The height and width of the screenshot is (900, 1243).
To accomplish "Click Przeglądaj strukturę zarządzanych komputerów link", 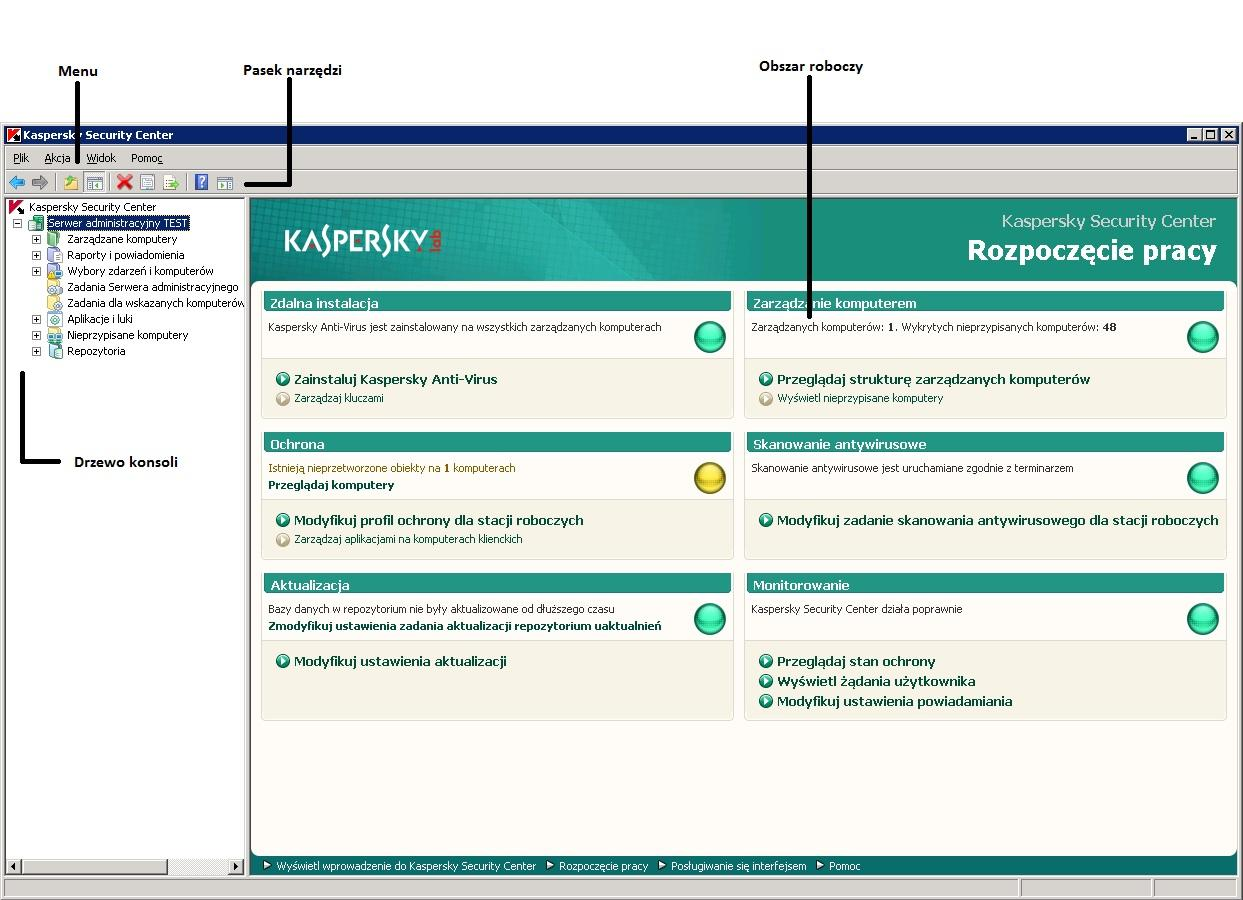I will tap(933, 379).
